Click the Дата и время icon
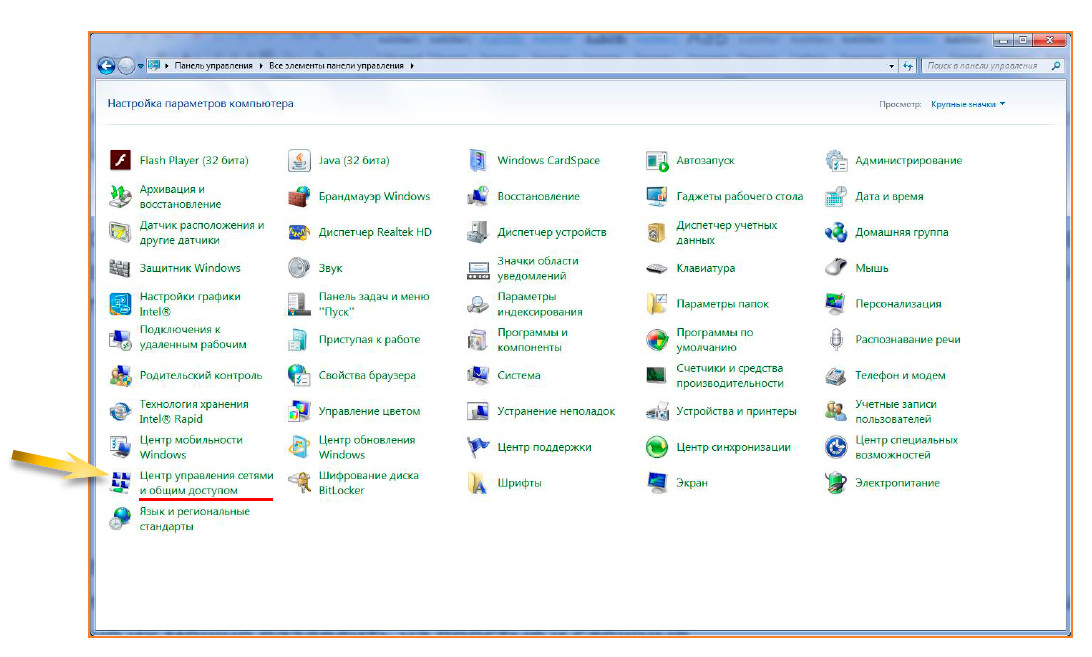The width and height of the screenshot is (1092, 657). coord(836,197)
